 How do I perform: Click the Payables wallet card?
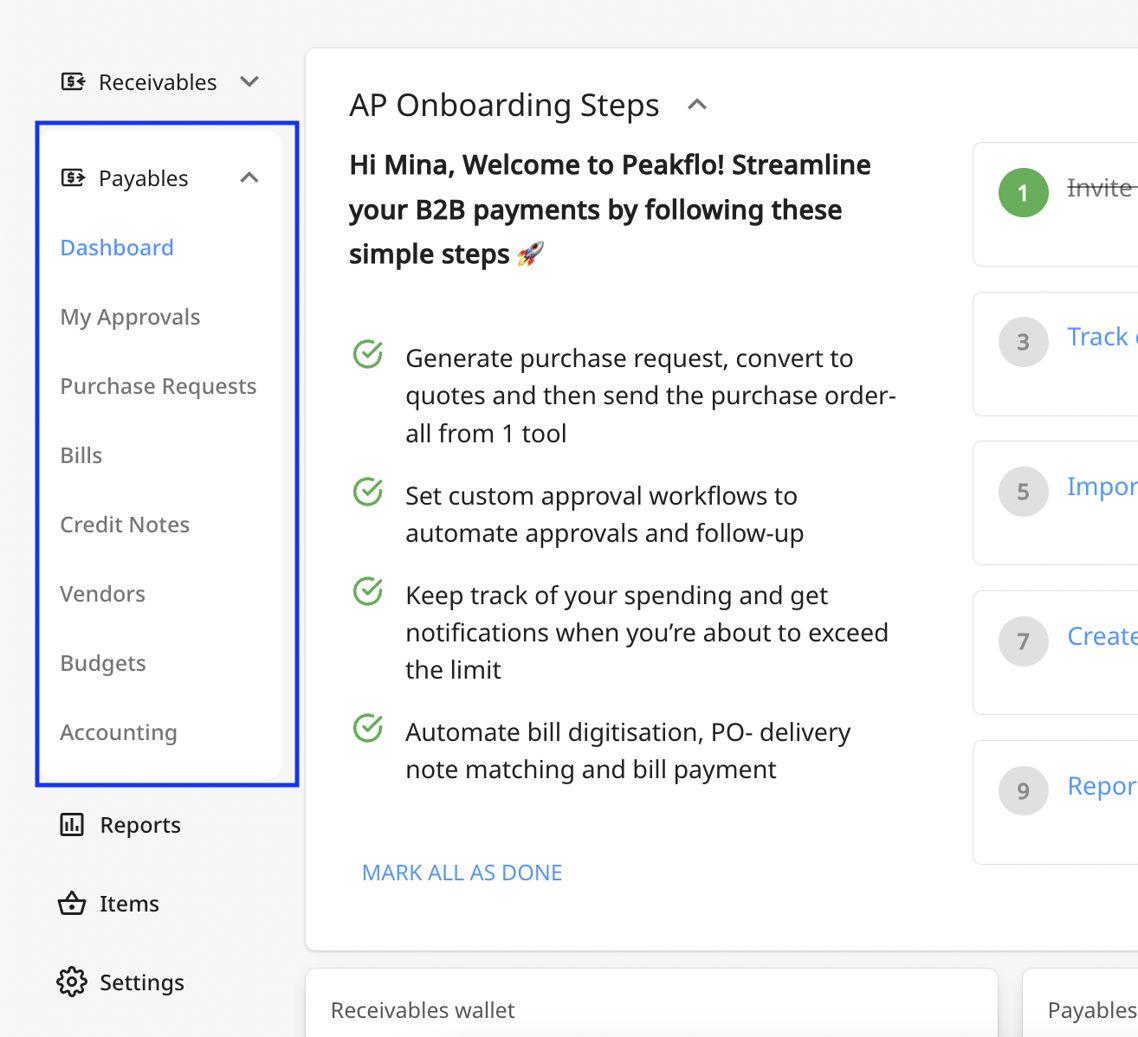click(1081, 1003)
